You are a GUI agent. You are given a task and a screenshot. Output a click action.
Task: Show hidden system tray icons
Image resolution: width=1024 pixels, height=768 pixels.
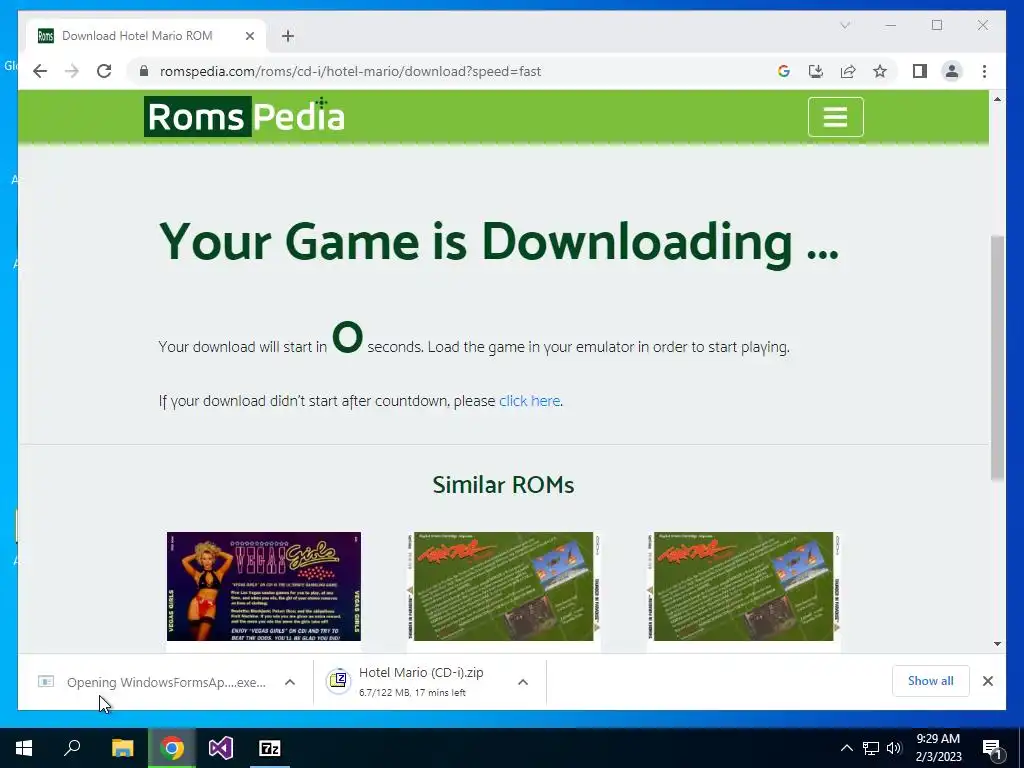click(846, 748)
